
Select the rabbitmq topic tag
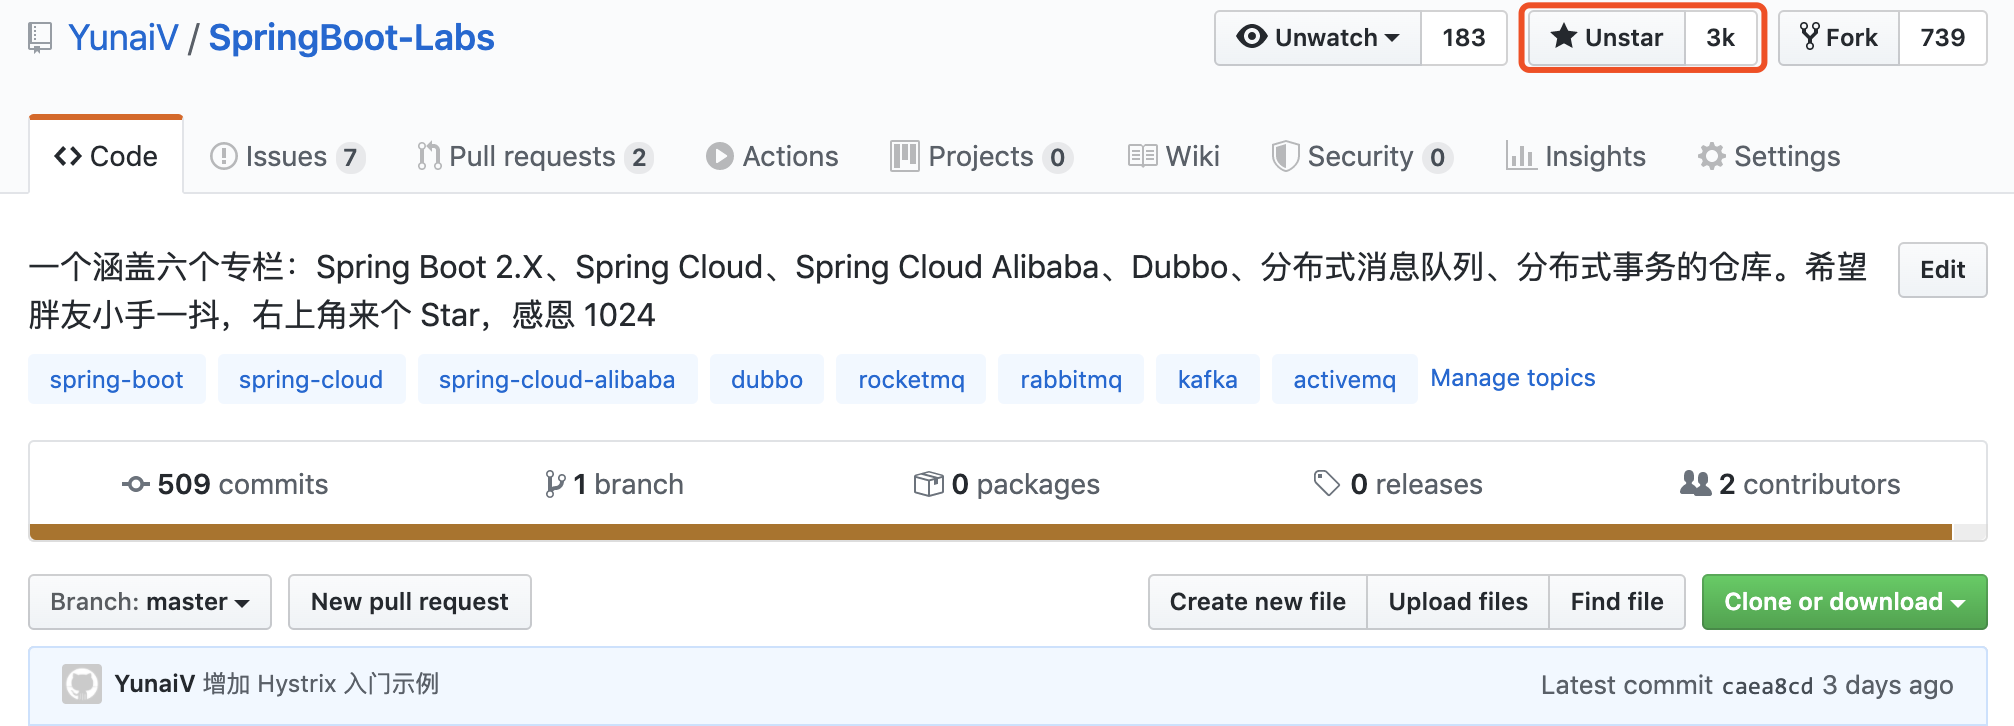[1071, 379]
